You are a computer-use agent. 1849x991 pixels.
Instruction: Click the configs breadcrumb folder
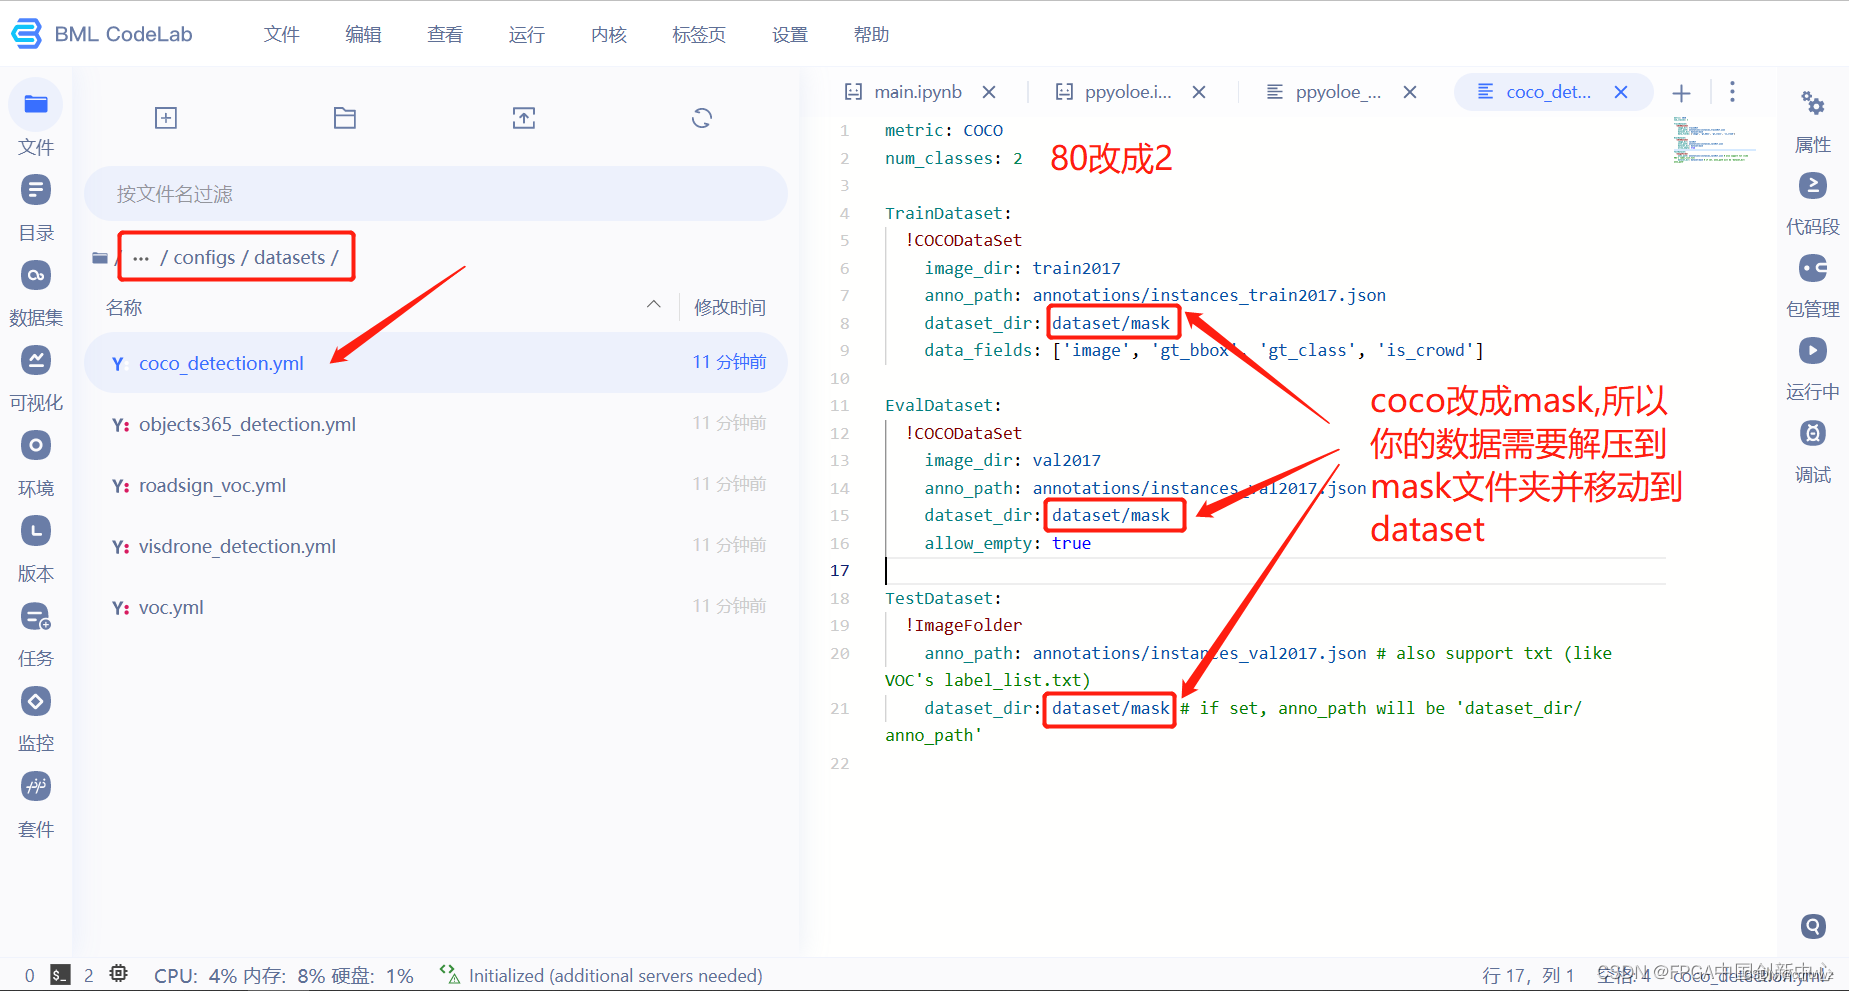pyautogui.click(x=205, y=258)
